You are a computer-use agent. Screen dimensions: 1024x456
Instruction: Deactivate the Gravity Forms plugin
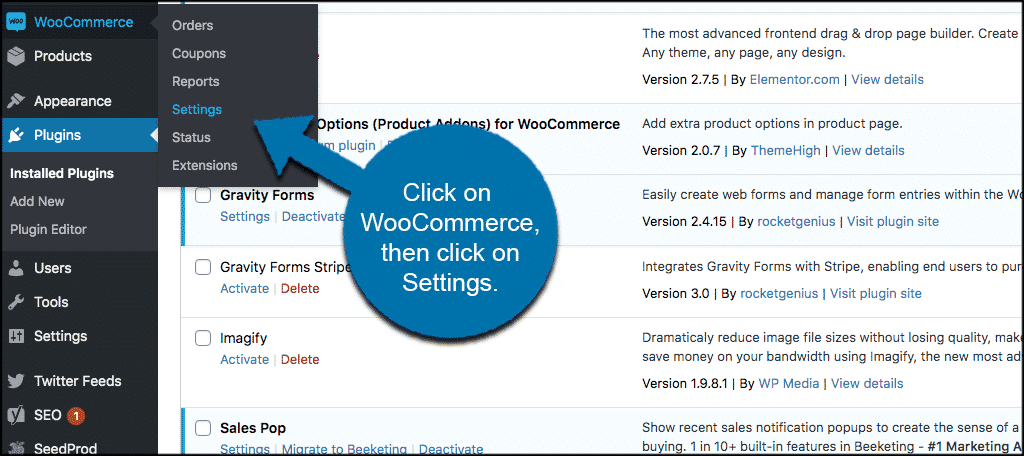tap(313, 216)
